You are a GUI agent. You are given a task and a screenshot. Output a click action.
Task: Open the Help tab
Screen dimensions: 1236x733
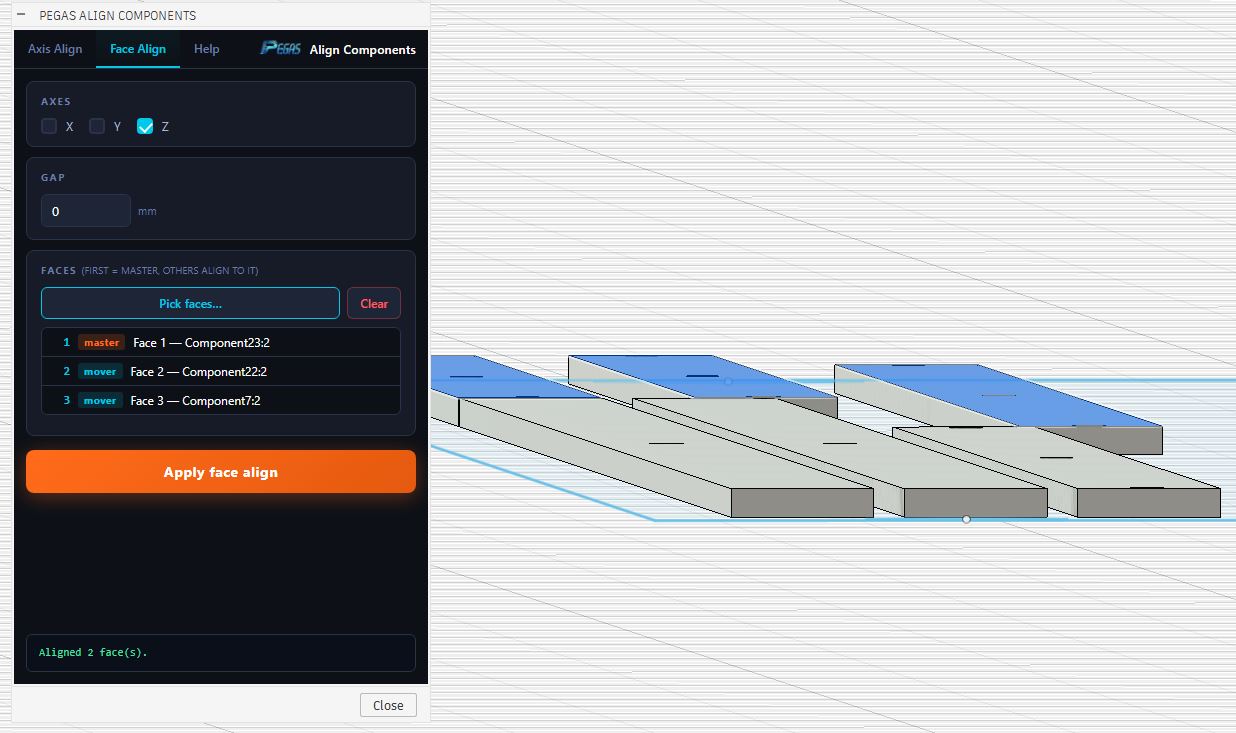click(x=207, y=49)
